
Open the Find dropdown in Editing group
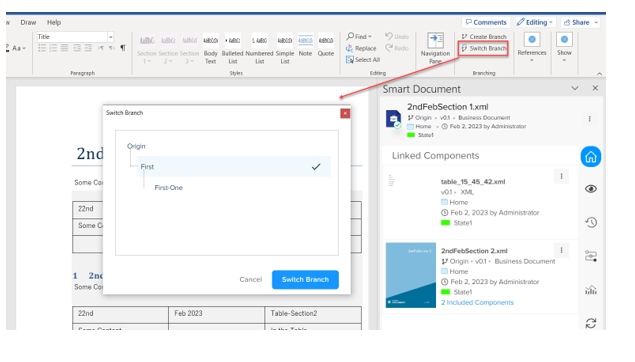click(x=359, y=36)
